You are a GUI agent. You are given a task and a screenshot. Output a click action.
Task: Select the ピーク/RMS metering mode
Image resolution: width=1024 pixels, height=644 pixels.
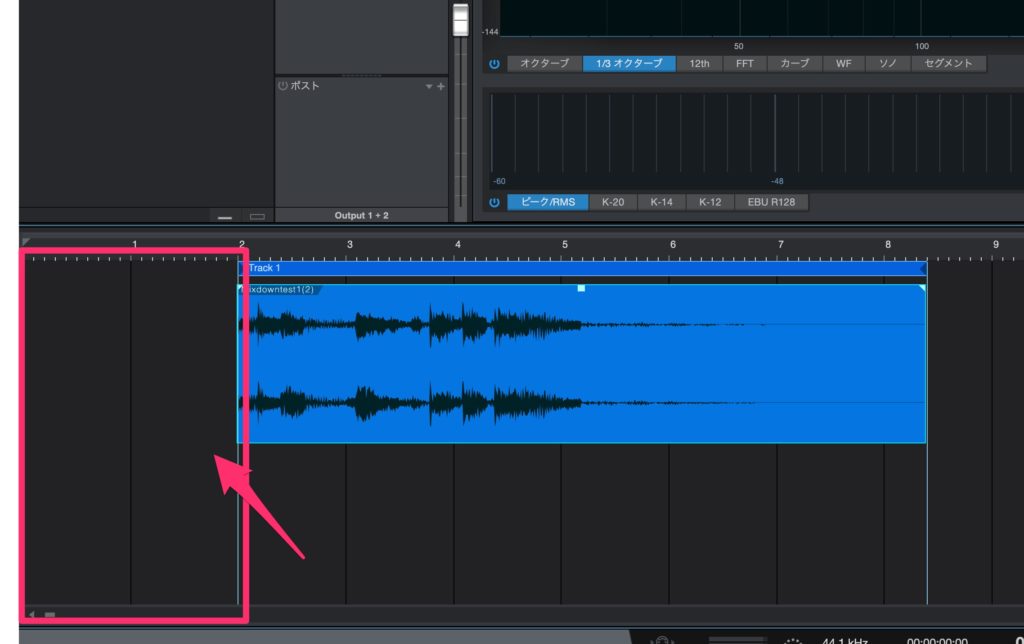550,203
